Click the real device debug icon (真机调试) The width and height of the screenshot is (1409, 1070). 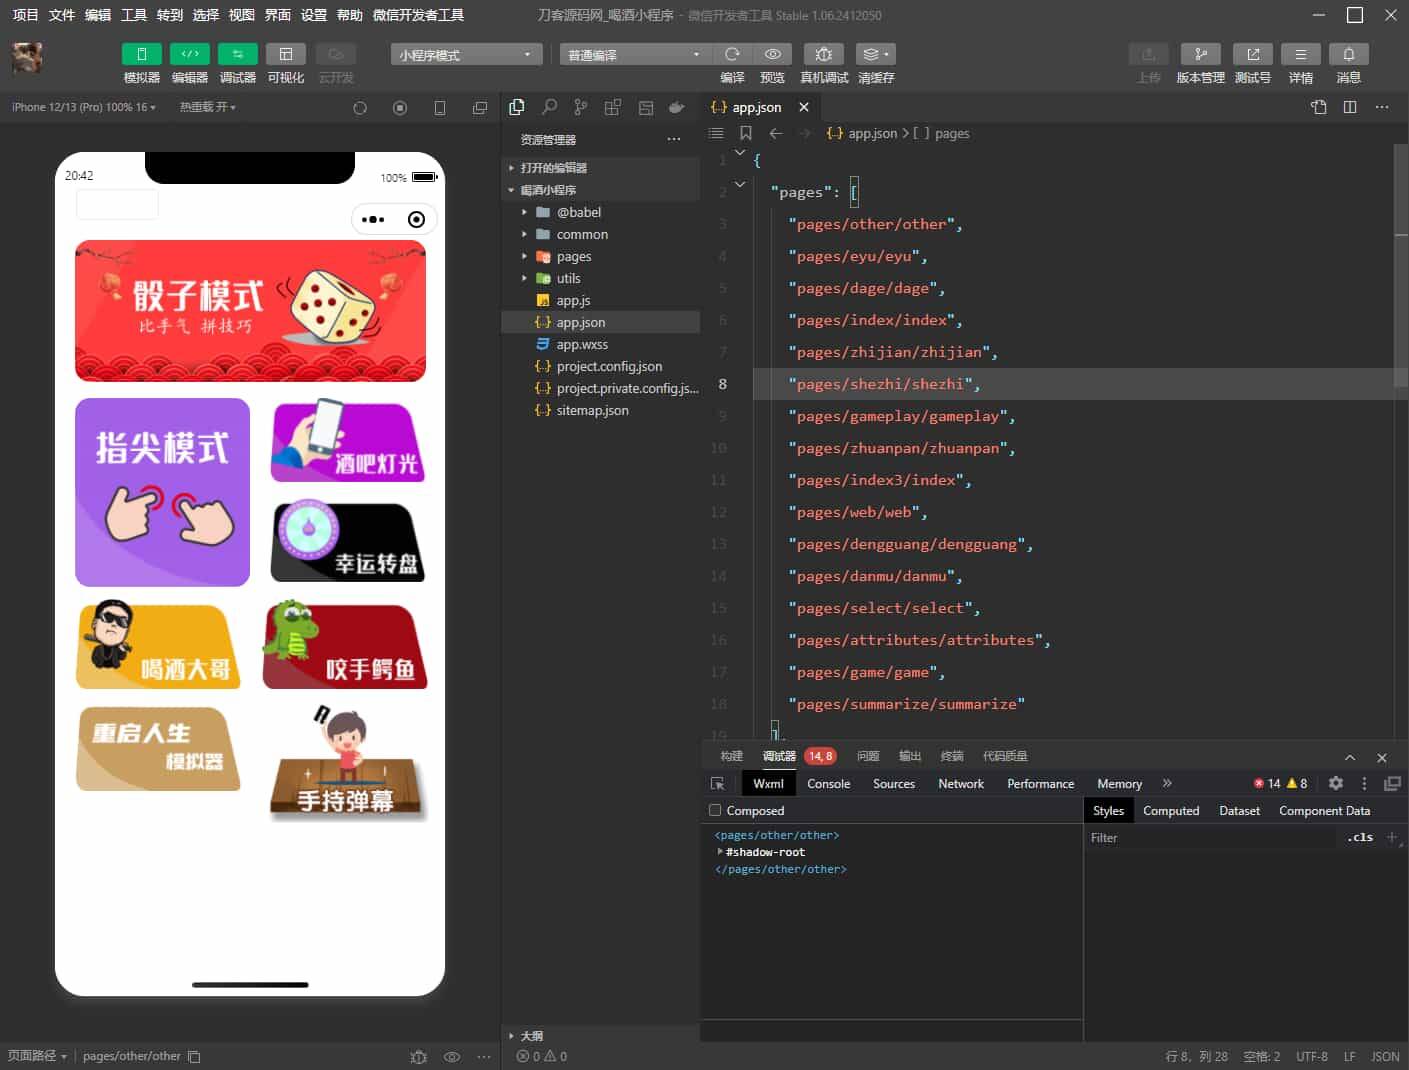pos(823,54)
